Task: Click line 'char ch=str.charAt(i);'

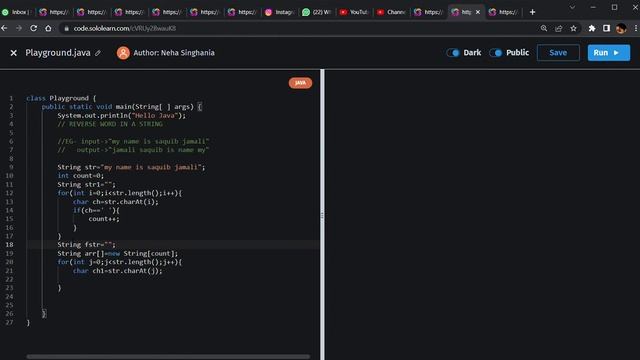Action: coord(116,202)
